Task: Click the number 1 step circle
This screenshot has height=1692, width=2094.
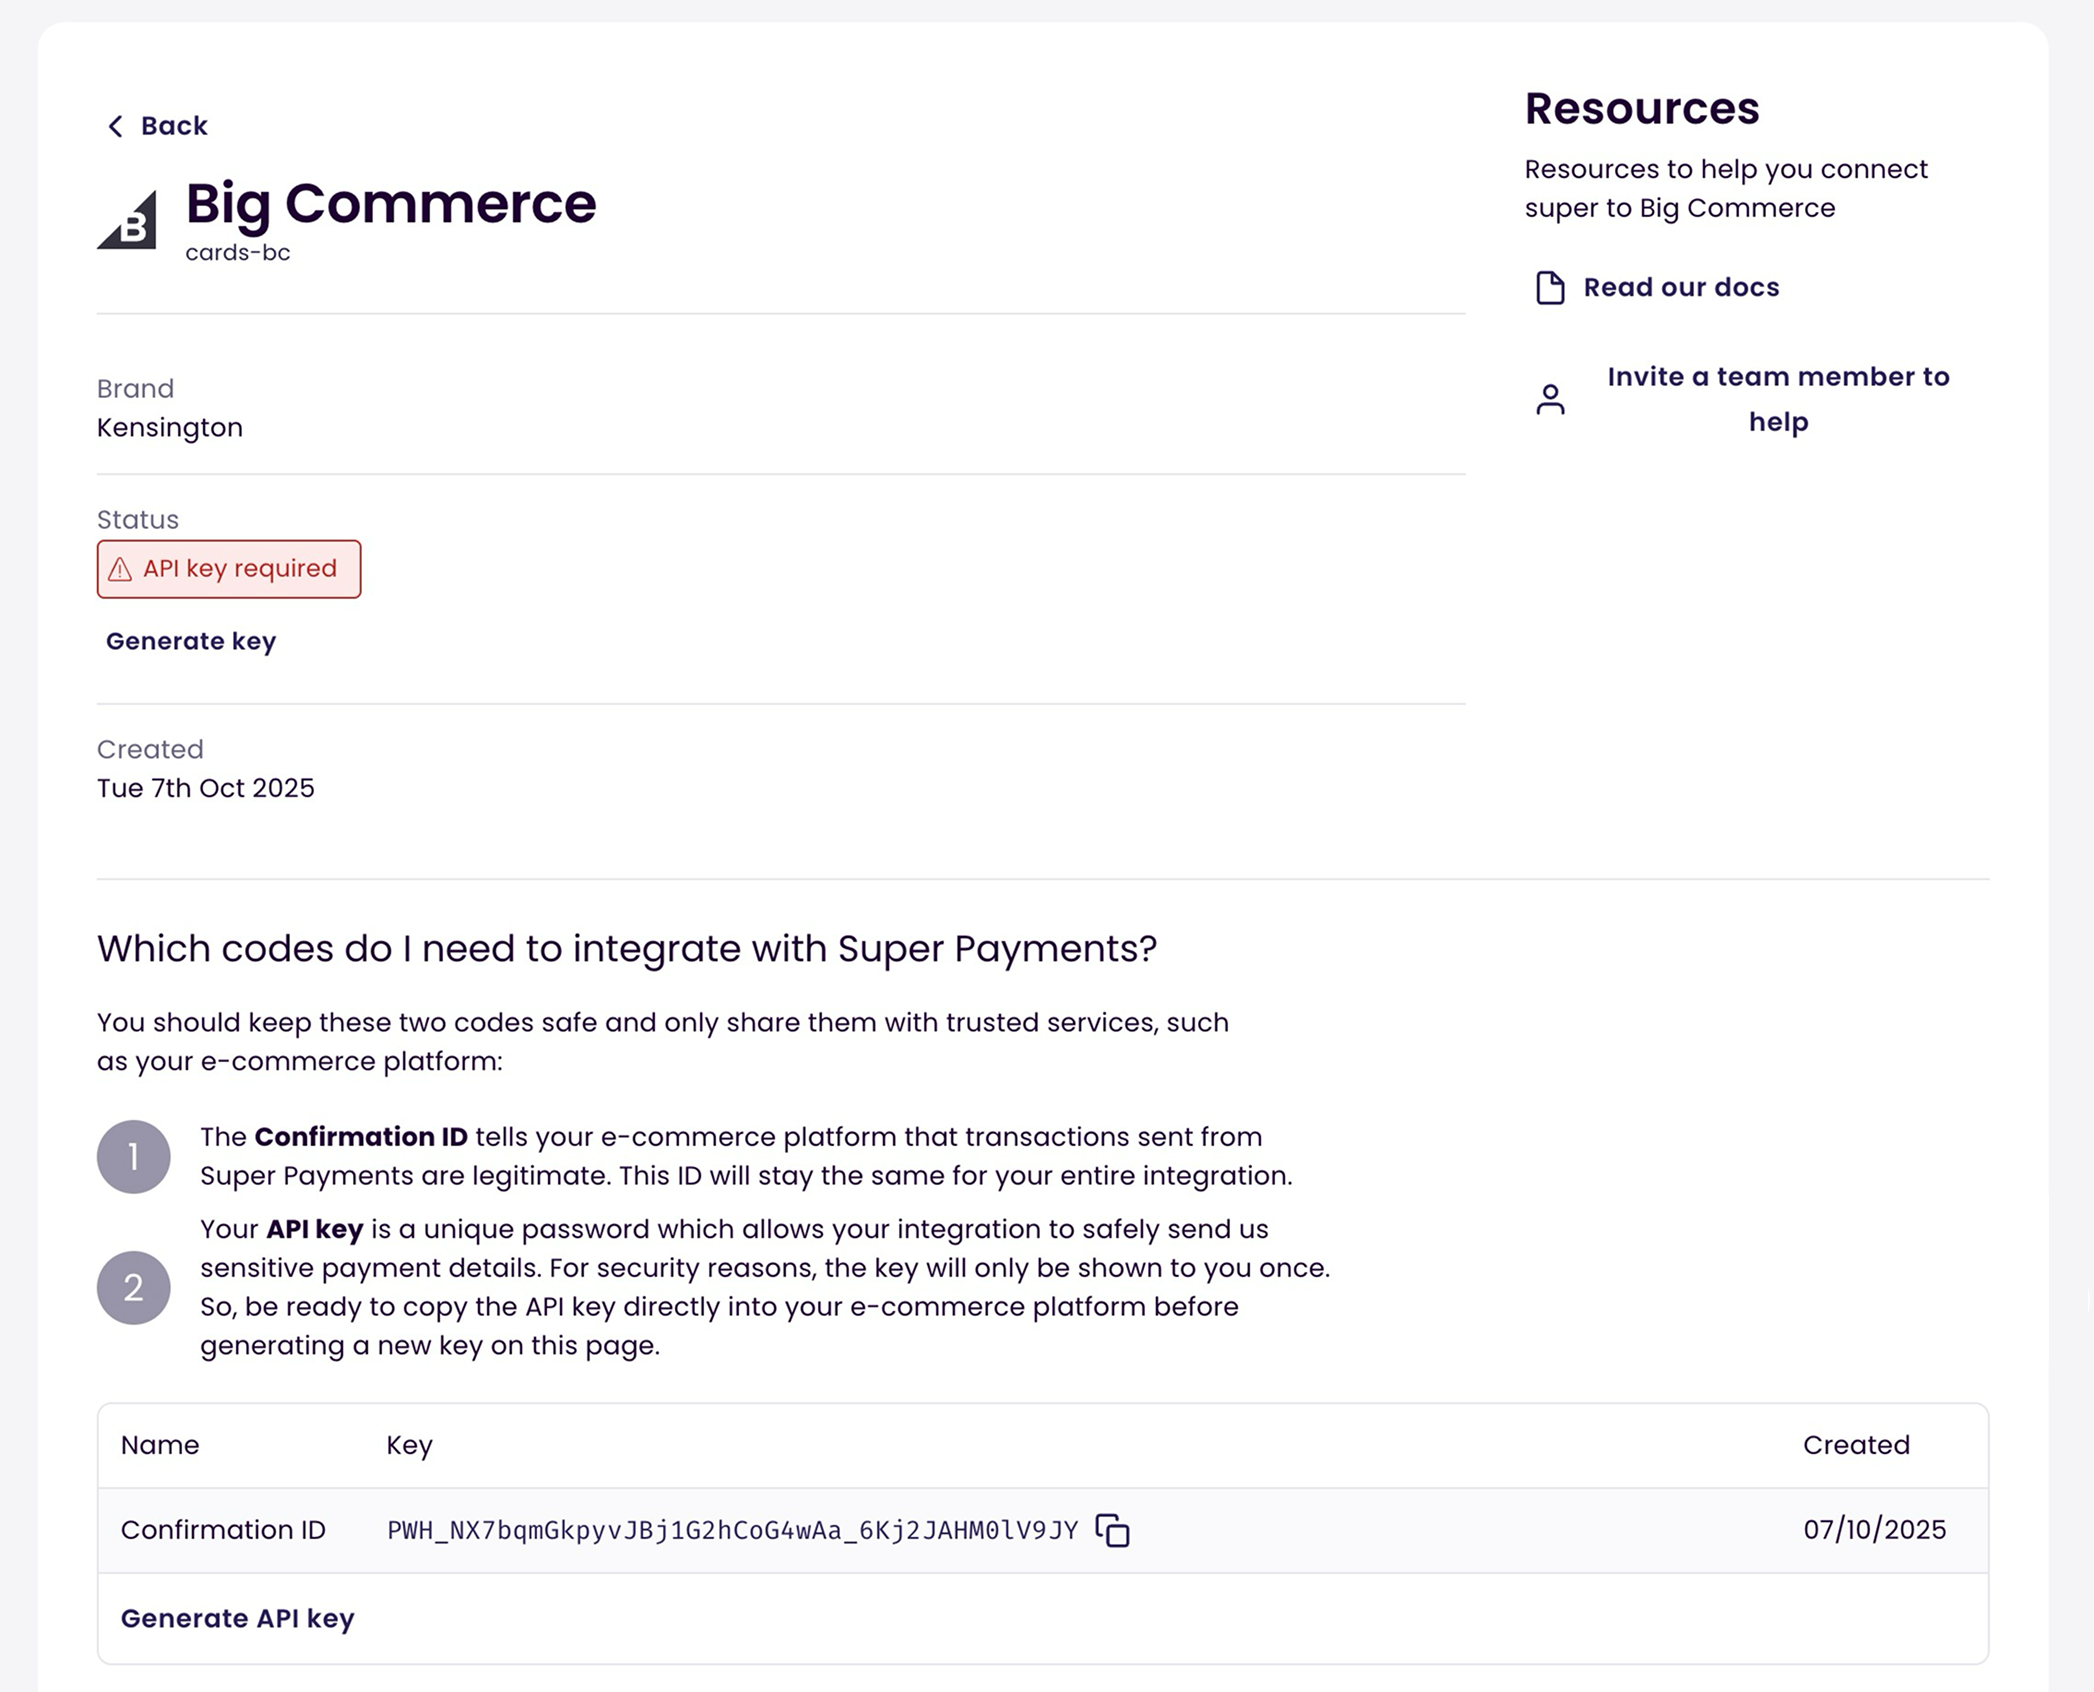Action: [x=133, y=1157]
